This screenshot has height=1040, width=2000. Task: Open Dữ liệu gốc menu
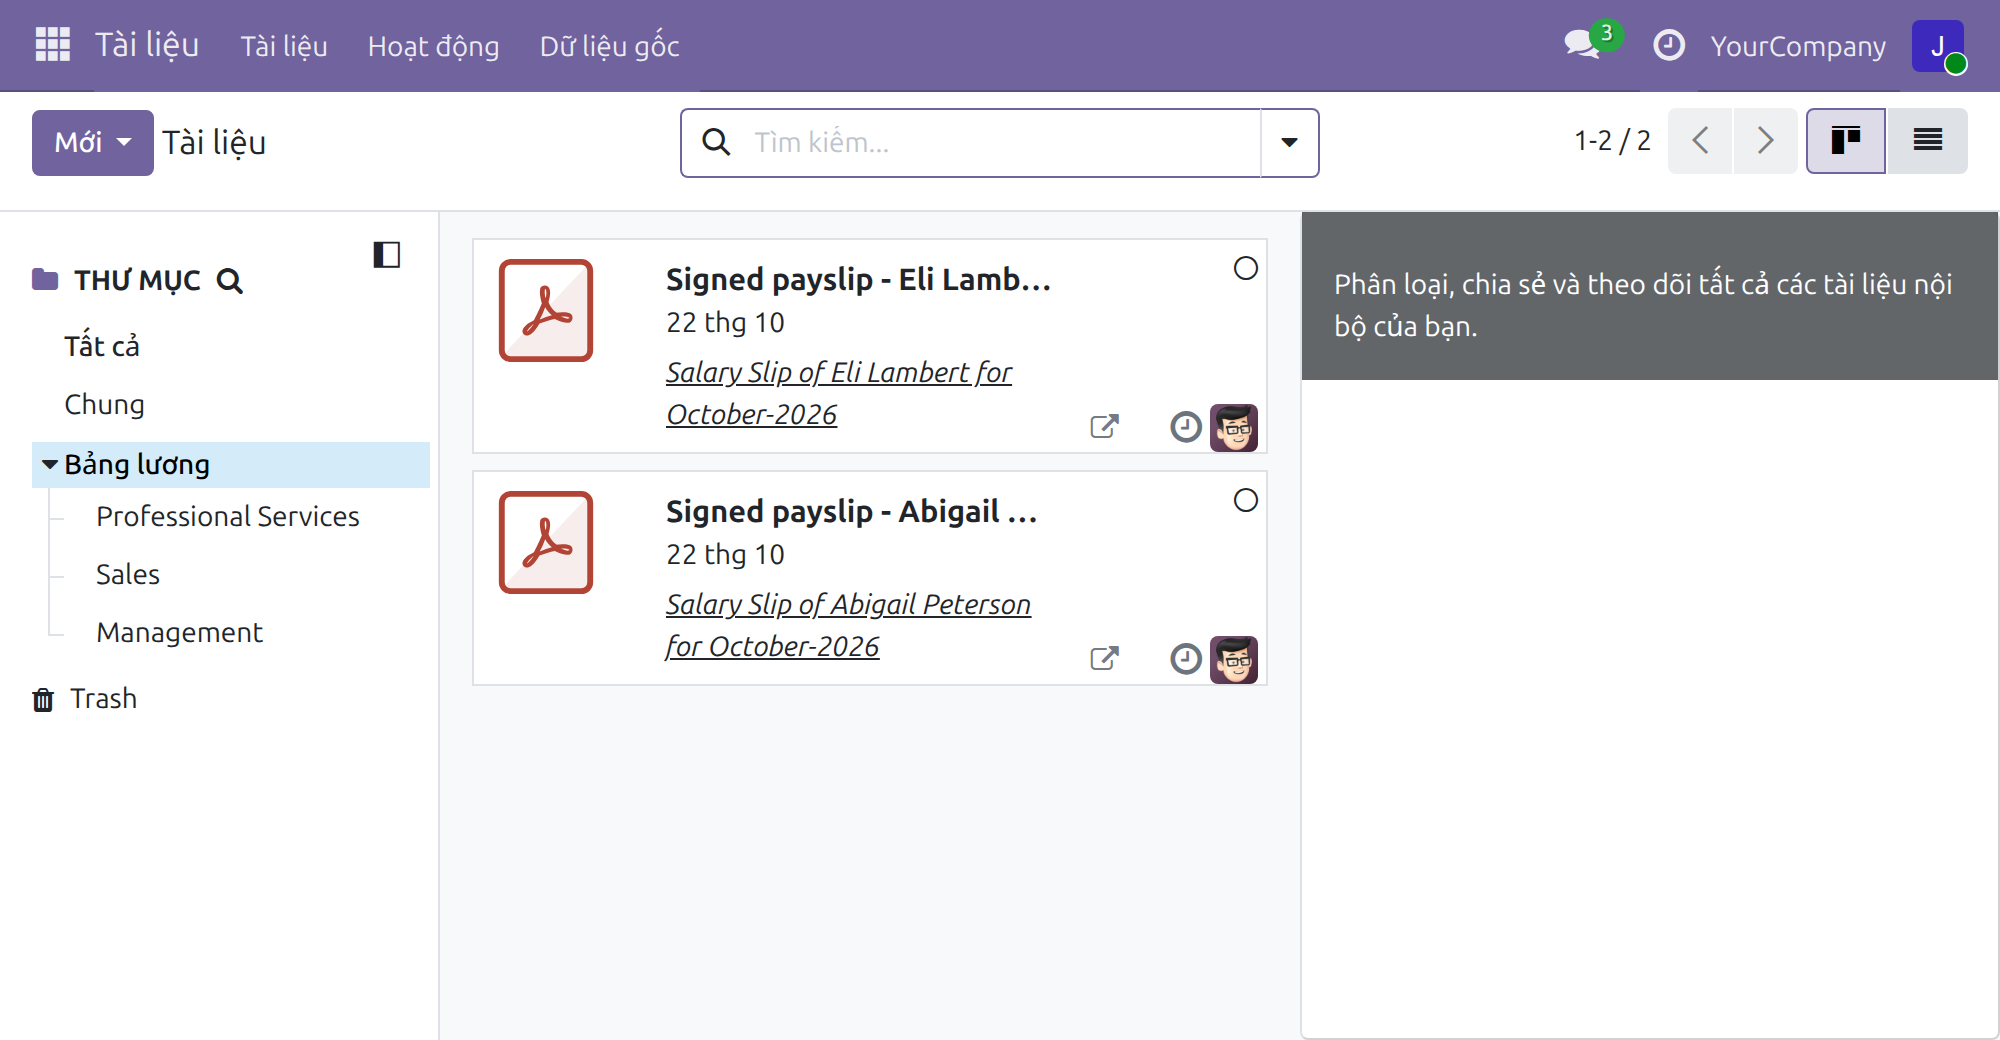pyautogui.click(x=609, y=46)
